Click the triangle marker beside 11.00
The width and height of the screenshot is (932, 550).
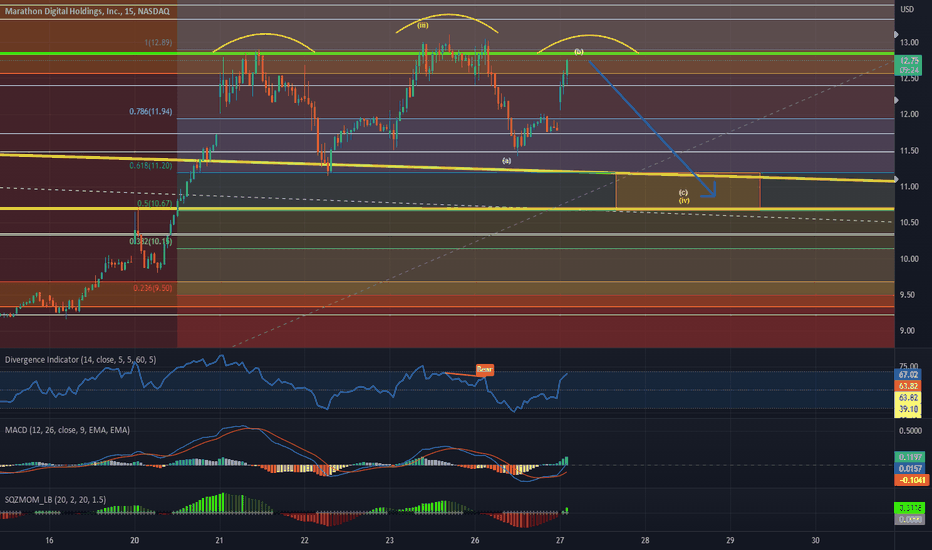[x=896, y=179]
